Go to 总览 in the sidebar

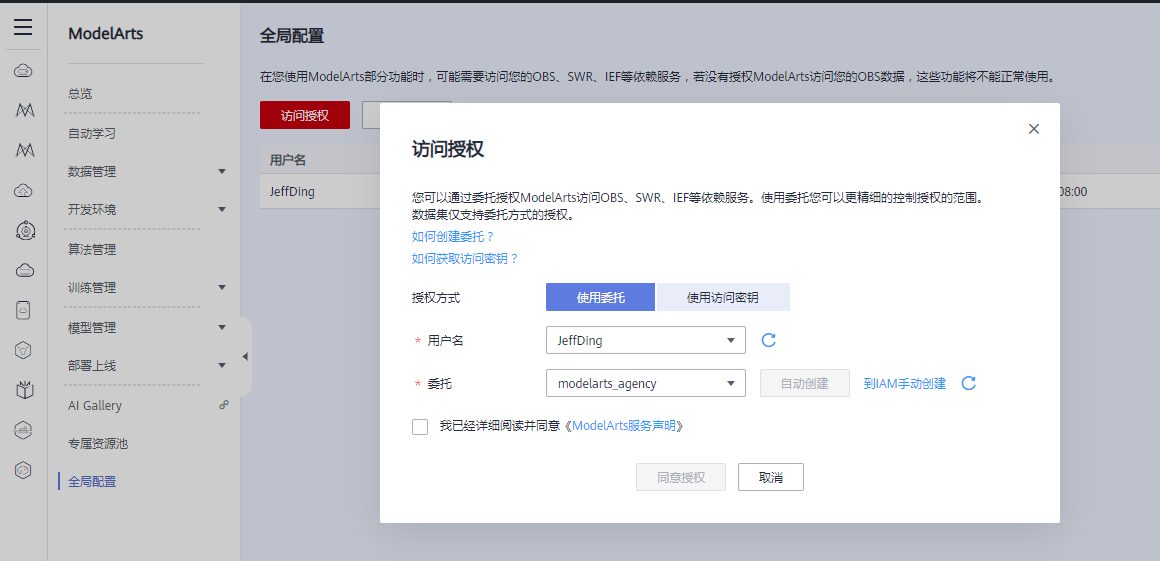pyautogui.click(x=80, y=94)
